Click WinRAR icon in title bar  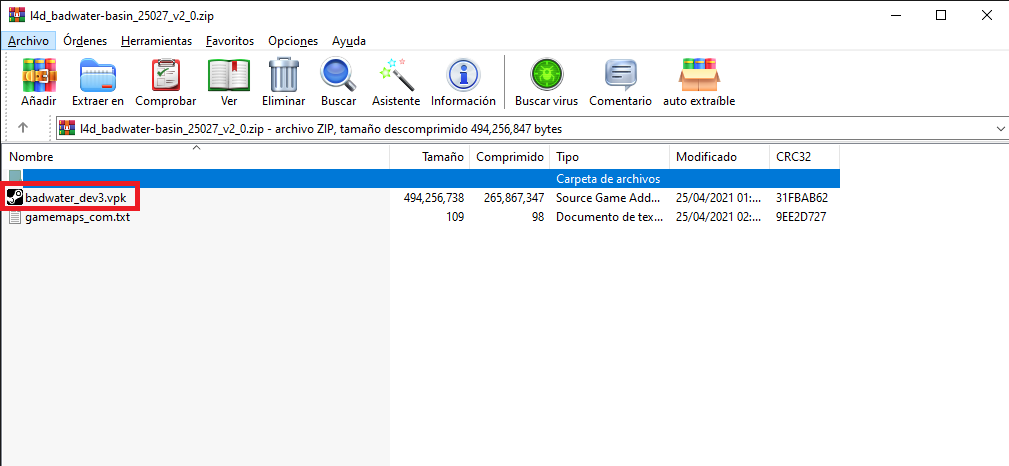click(x=17, y=15)
